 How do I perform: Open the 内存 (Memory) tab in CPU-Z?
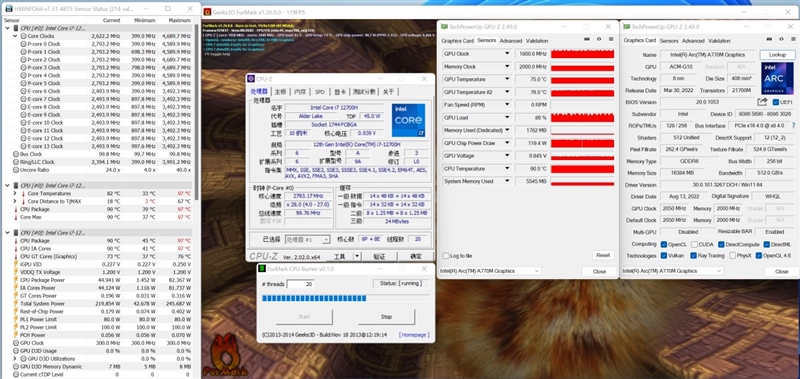click(x=300, y=92)
